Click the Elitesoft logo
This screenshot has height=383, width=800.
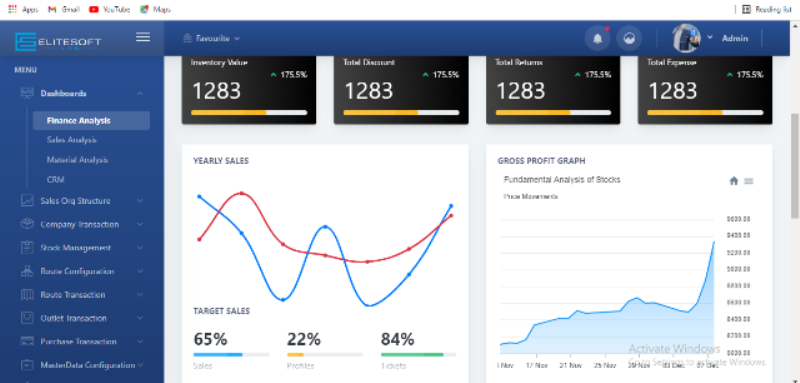(x=58, y=41)
